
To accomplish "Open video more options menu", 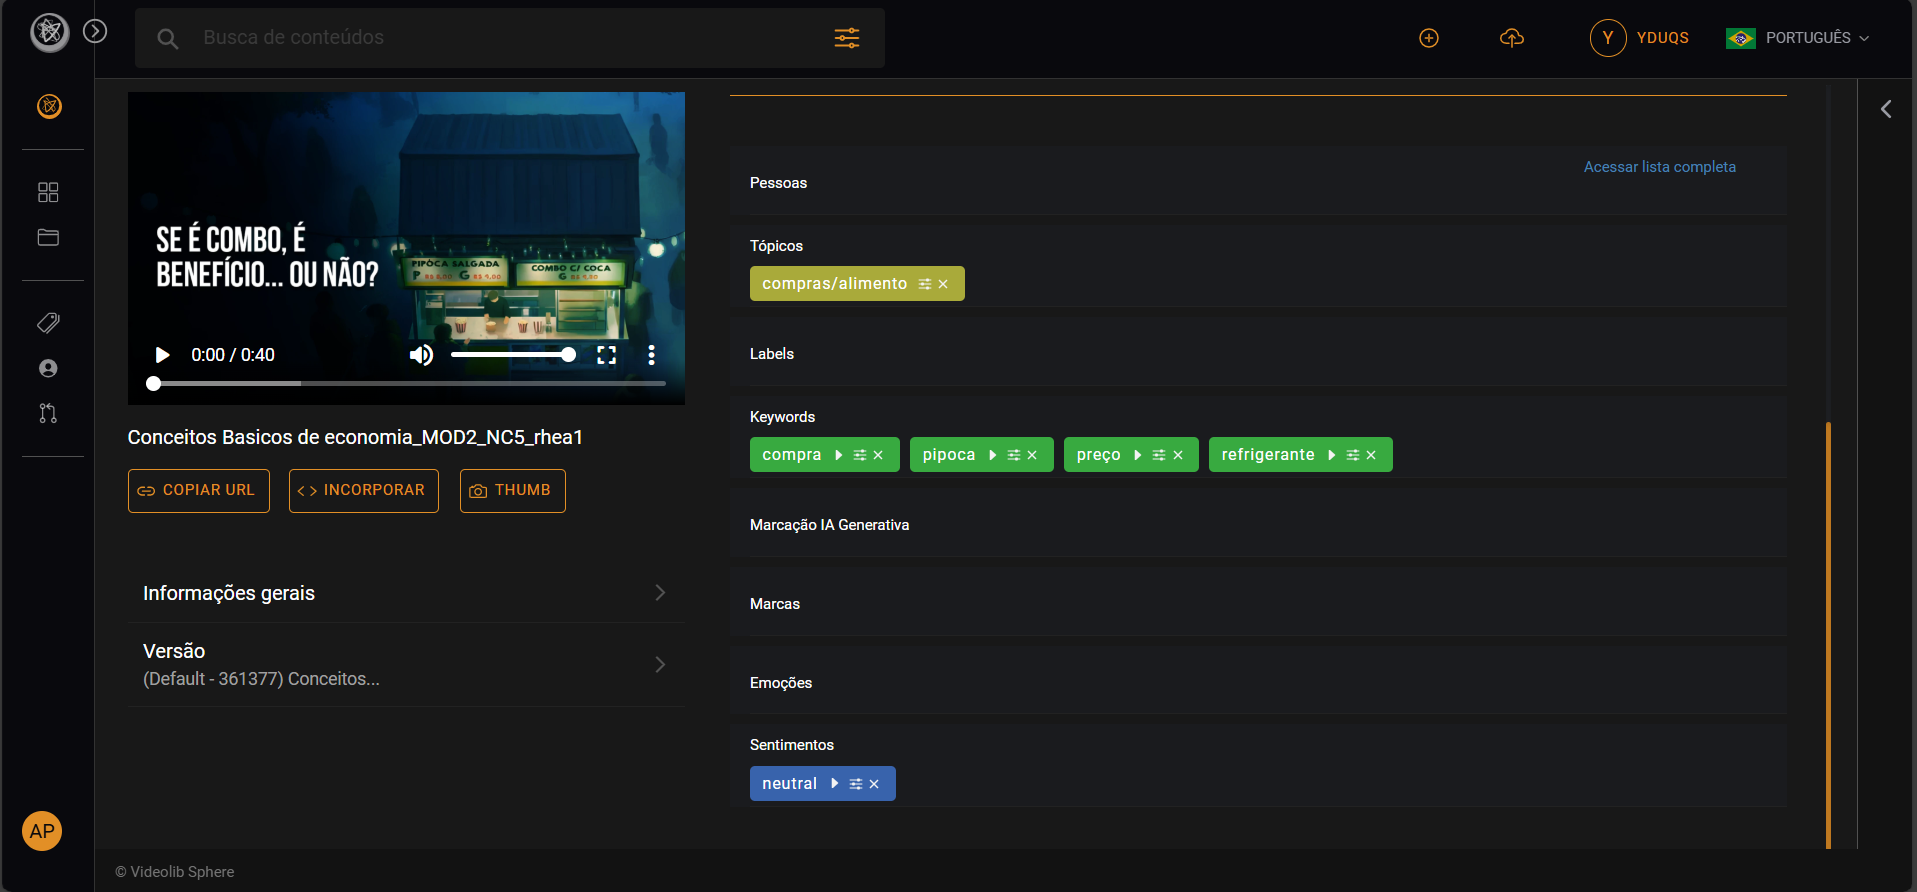I will coord(651,355).
